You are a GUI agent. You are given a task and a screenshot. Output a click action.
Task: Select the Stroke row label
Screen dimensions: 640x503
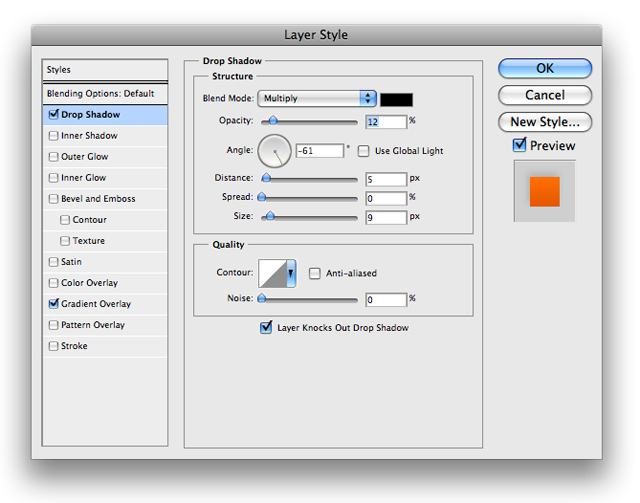pos(74,346)
